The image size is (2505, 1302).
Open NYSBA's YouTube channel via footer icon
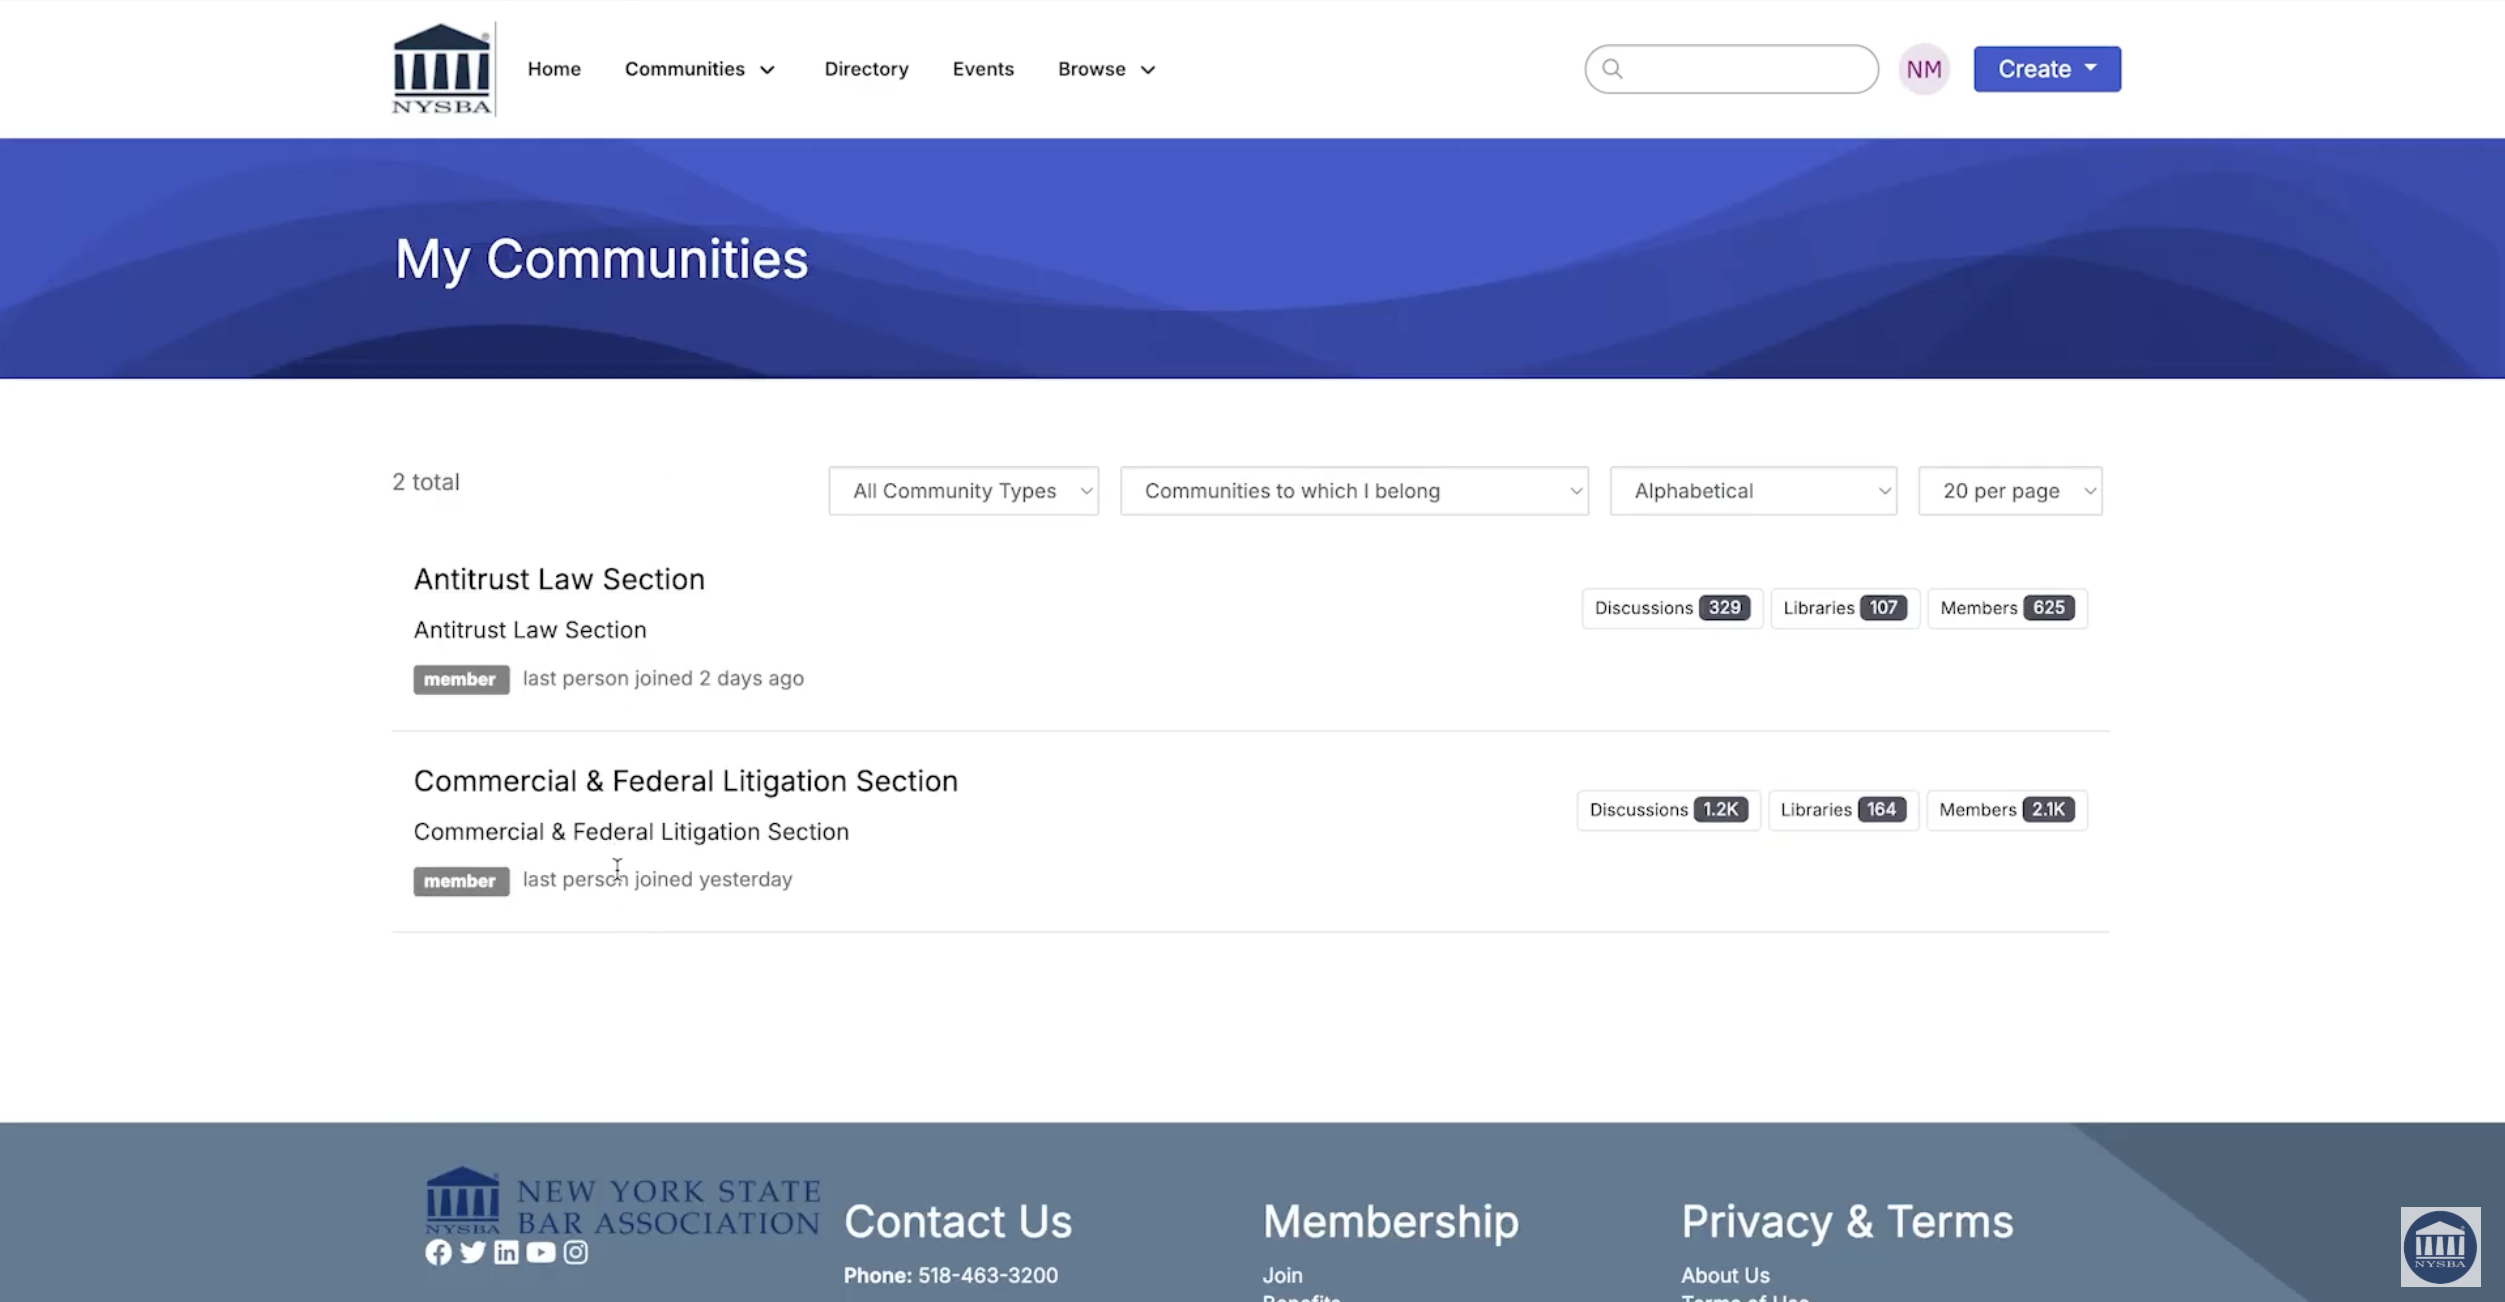[x=541, y=1252]
